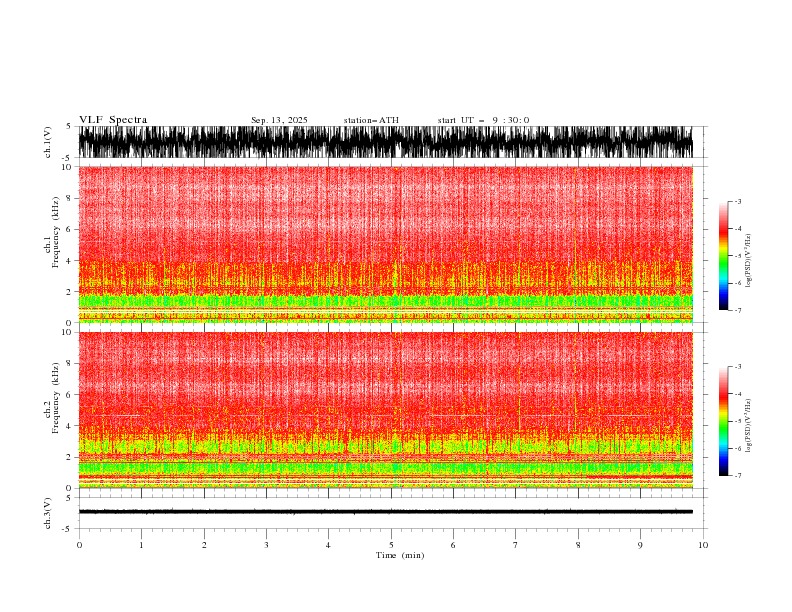Click time axis tick label "5"

[x=391, y=545]
